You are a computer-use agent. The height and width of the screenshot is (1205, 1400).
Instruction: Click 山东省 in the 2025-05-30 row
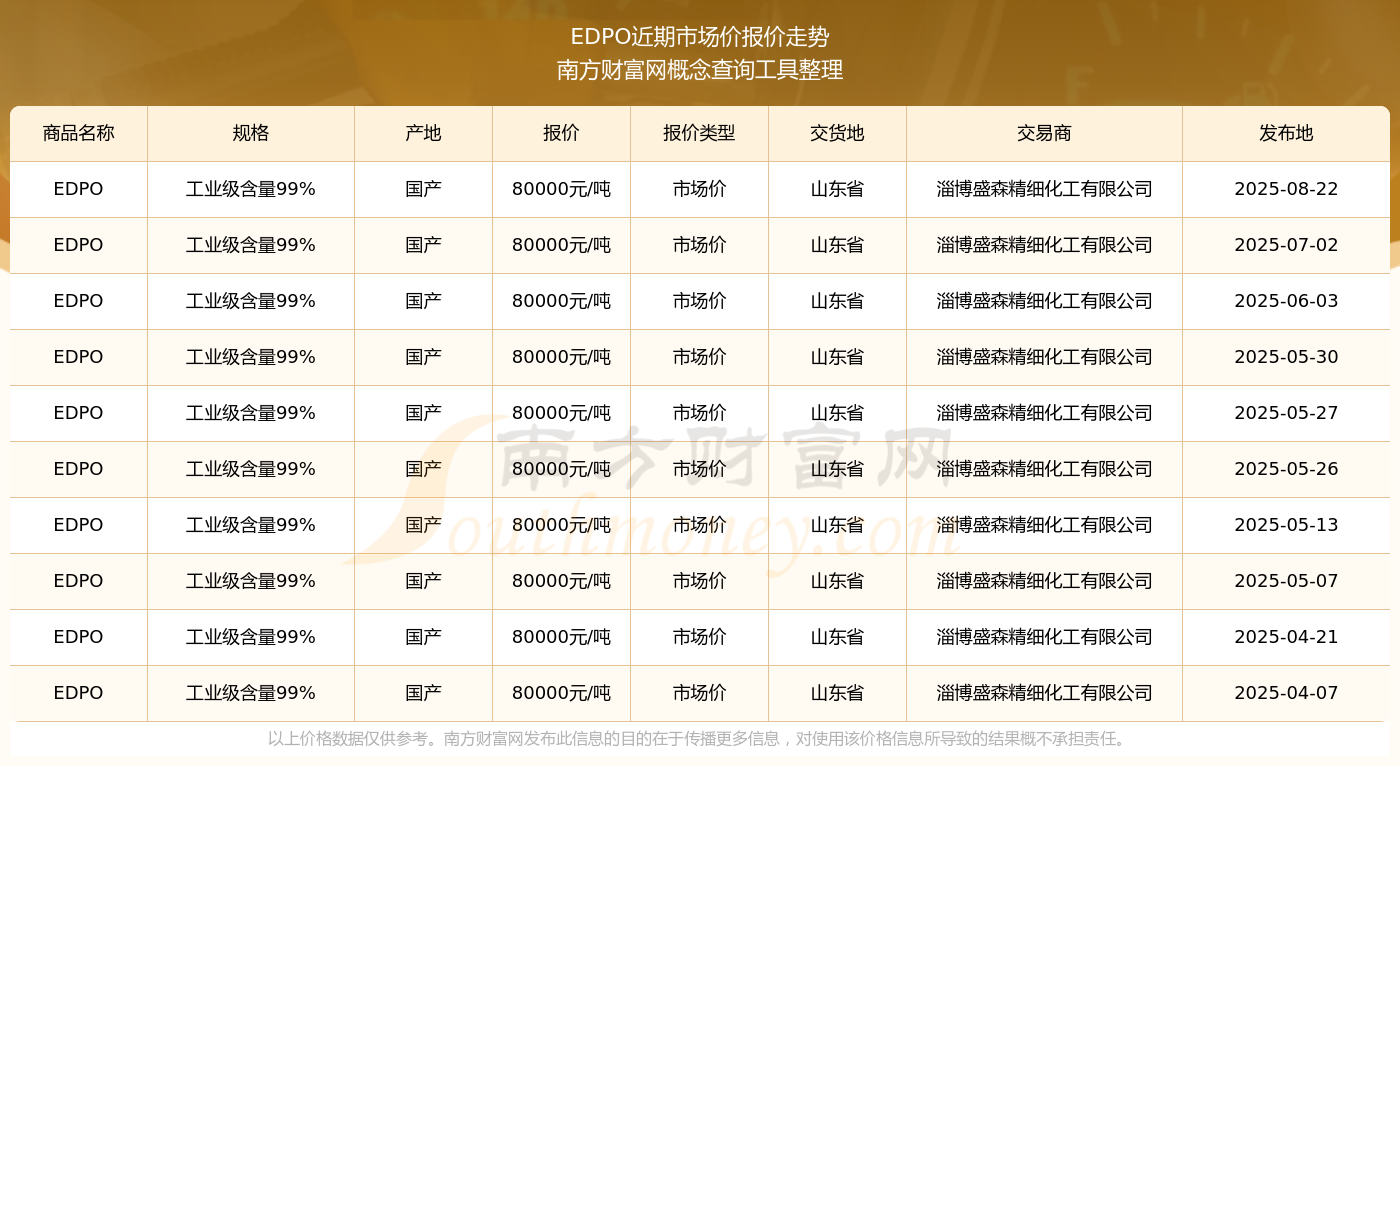(838, 357)
